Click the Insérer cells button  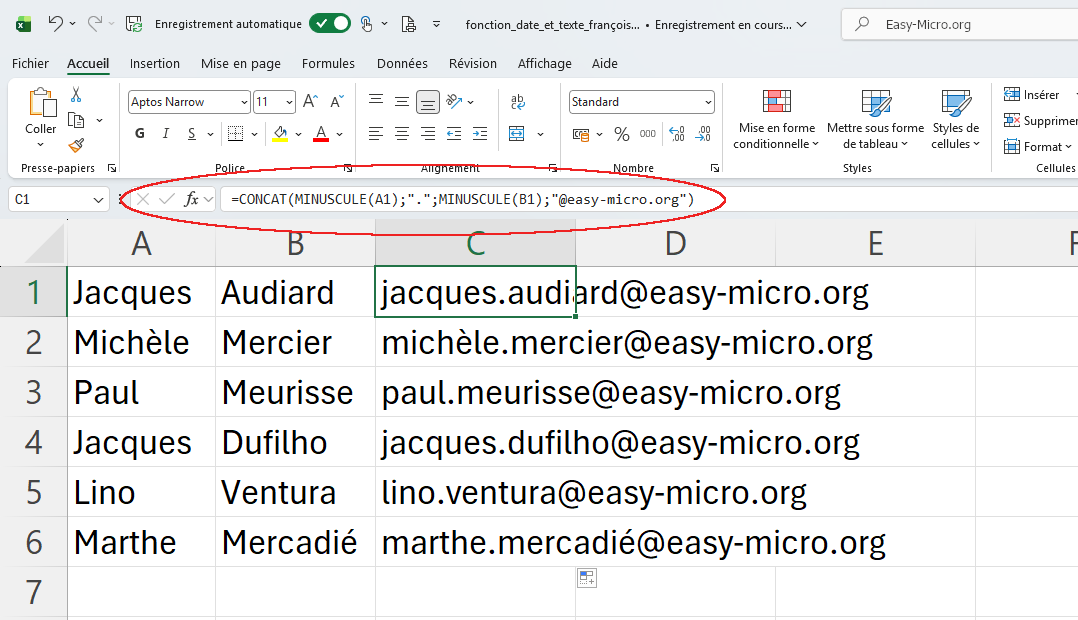(1032, 95)
